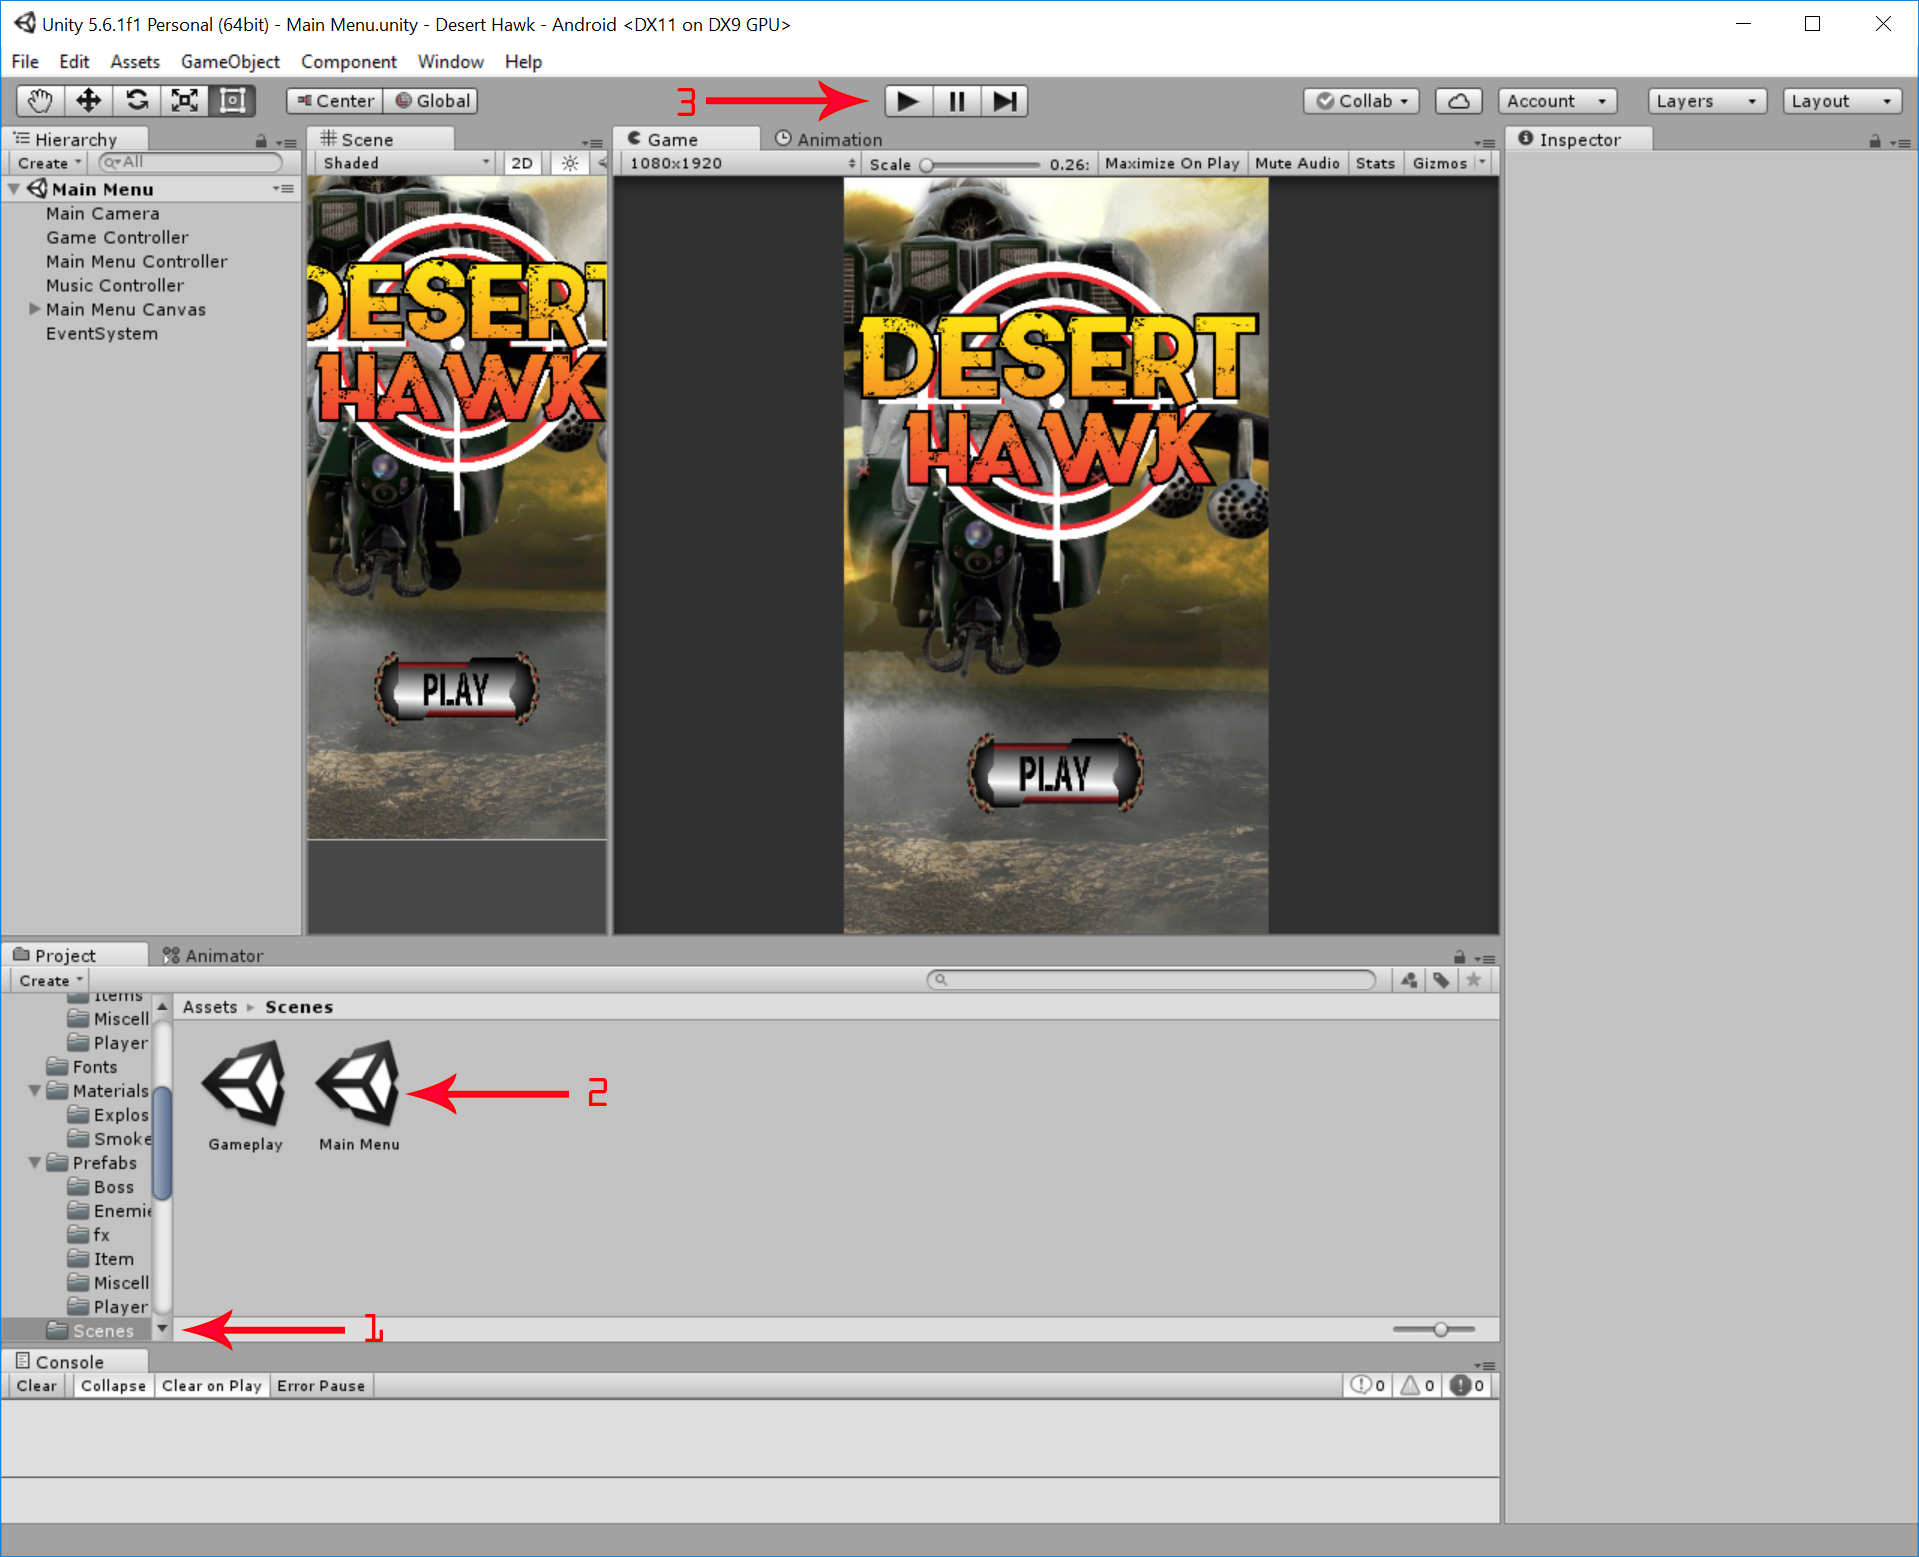The image size is (1919, 1557).
Task: Click the Project search field
Action: [x=1151, y=980]
